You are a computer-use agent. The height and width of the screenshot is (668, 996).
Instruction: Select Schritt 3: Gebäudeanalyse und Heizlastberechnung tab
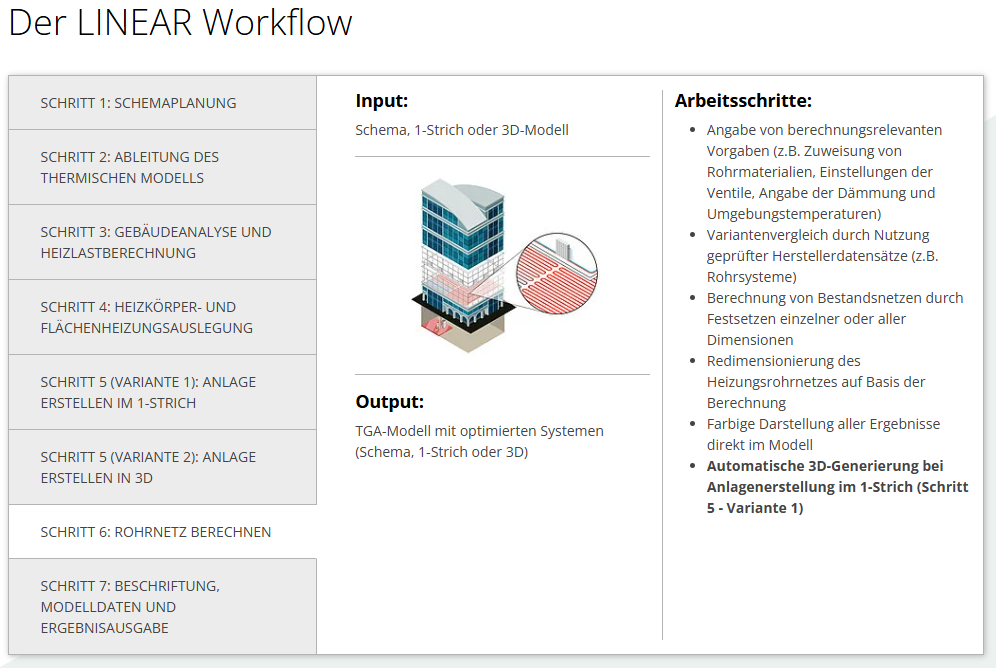155,242
